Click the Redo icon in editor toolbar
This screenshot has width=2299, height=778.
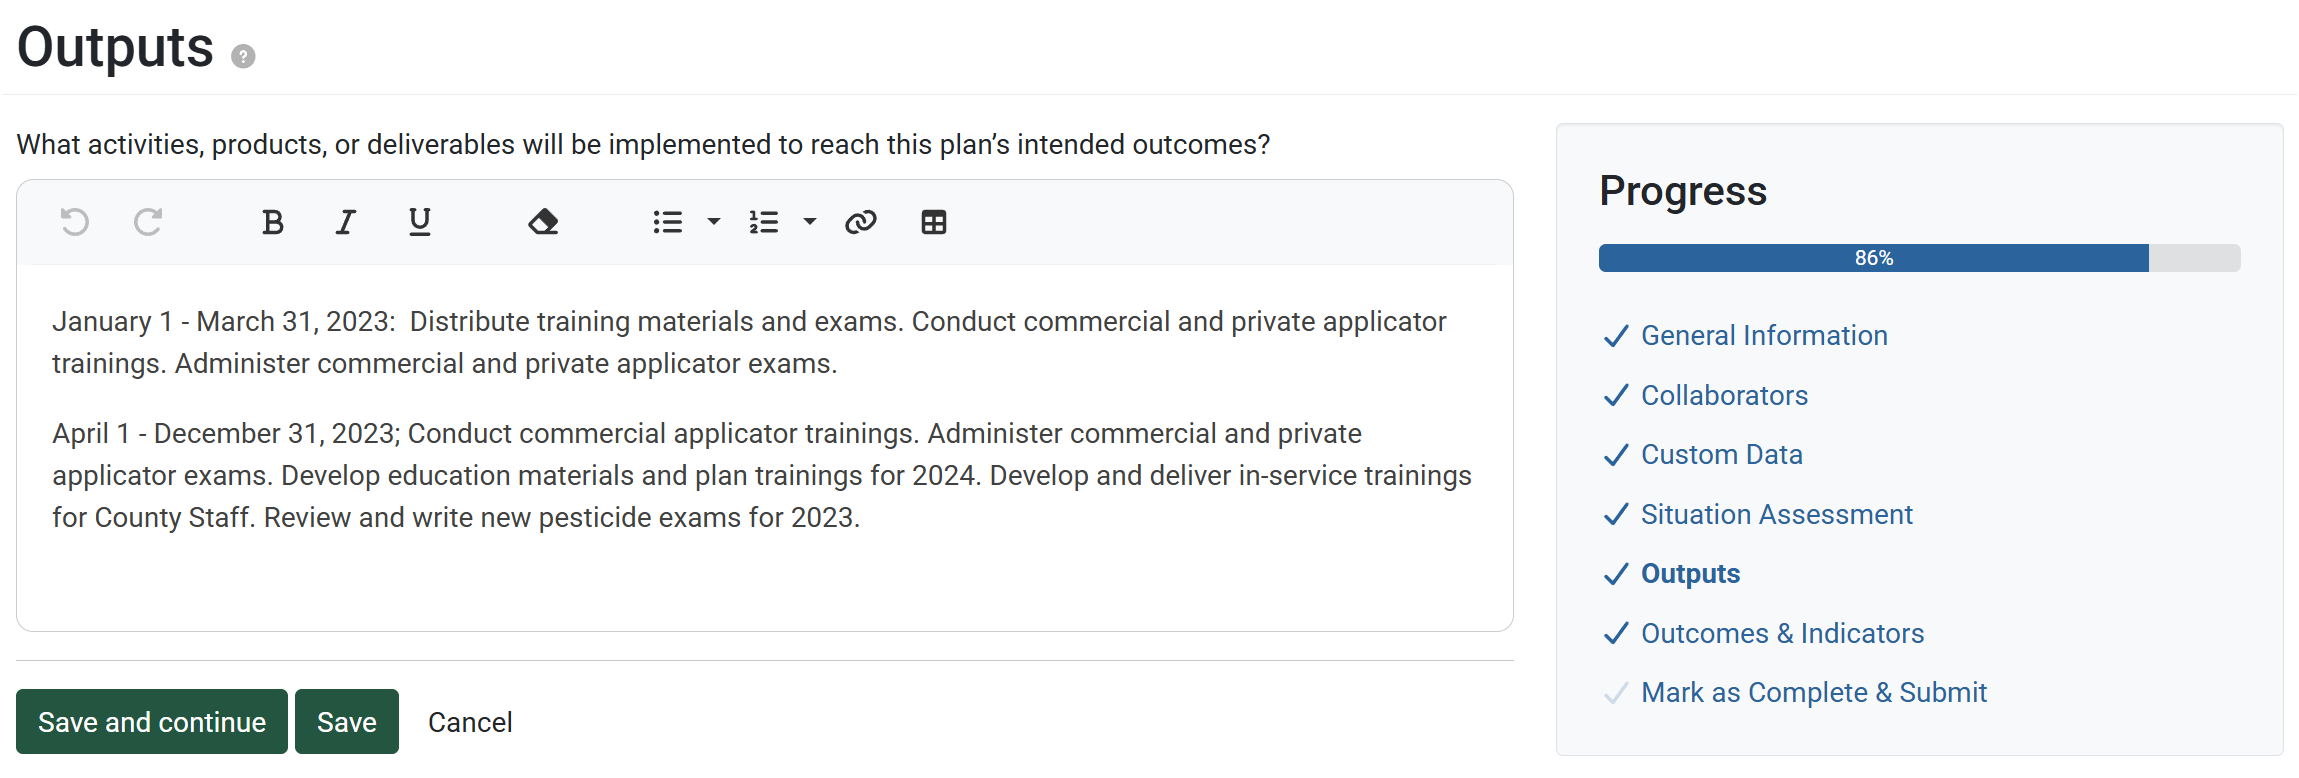[148, 222]
